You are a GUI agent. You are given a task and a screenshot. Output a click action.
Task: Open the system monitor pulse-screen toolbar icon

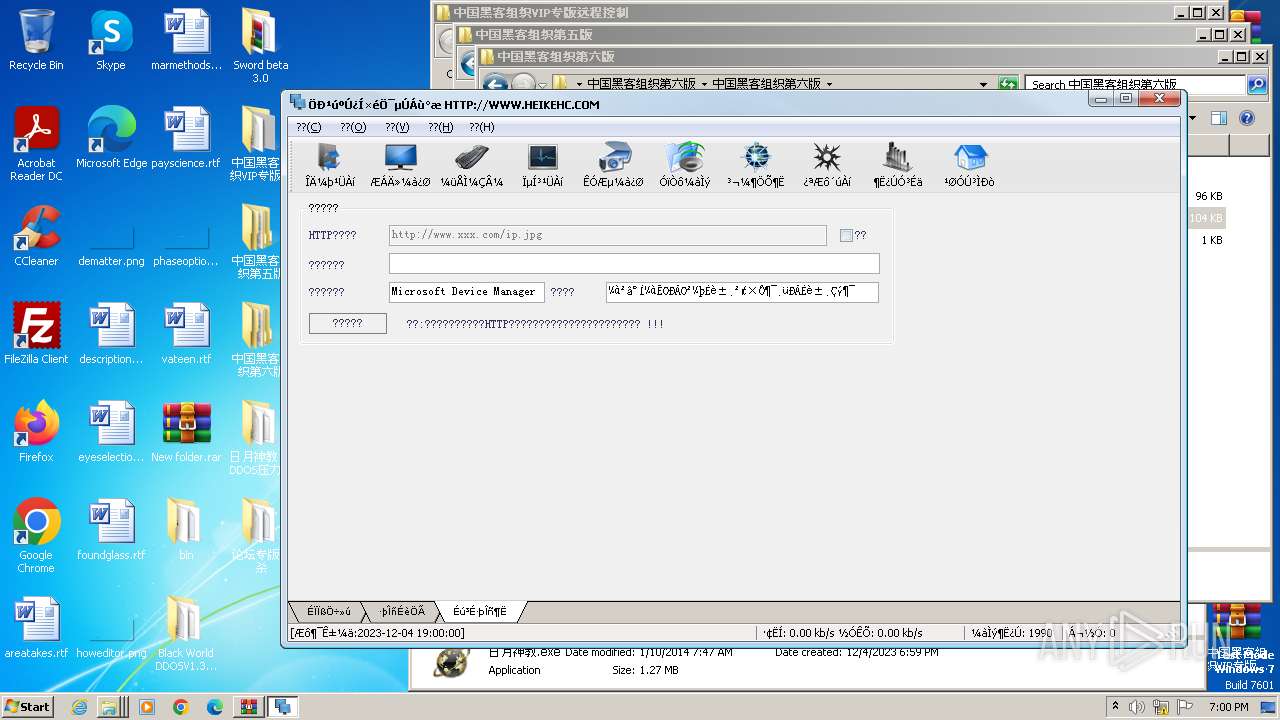coord(543,165)
